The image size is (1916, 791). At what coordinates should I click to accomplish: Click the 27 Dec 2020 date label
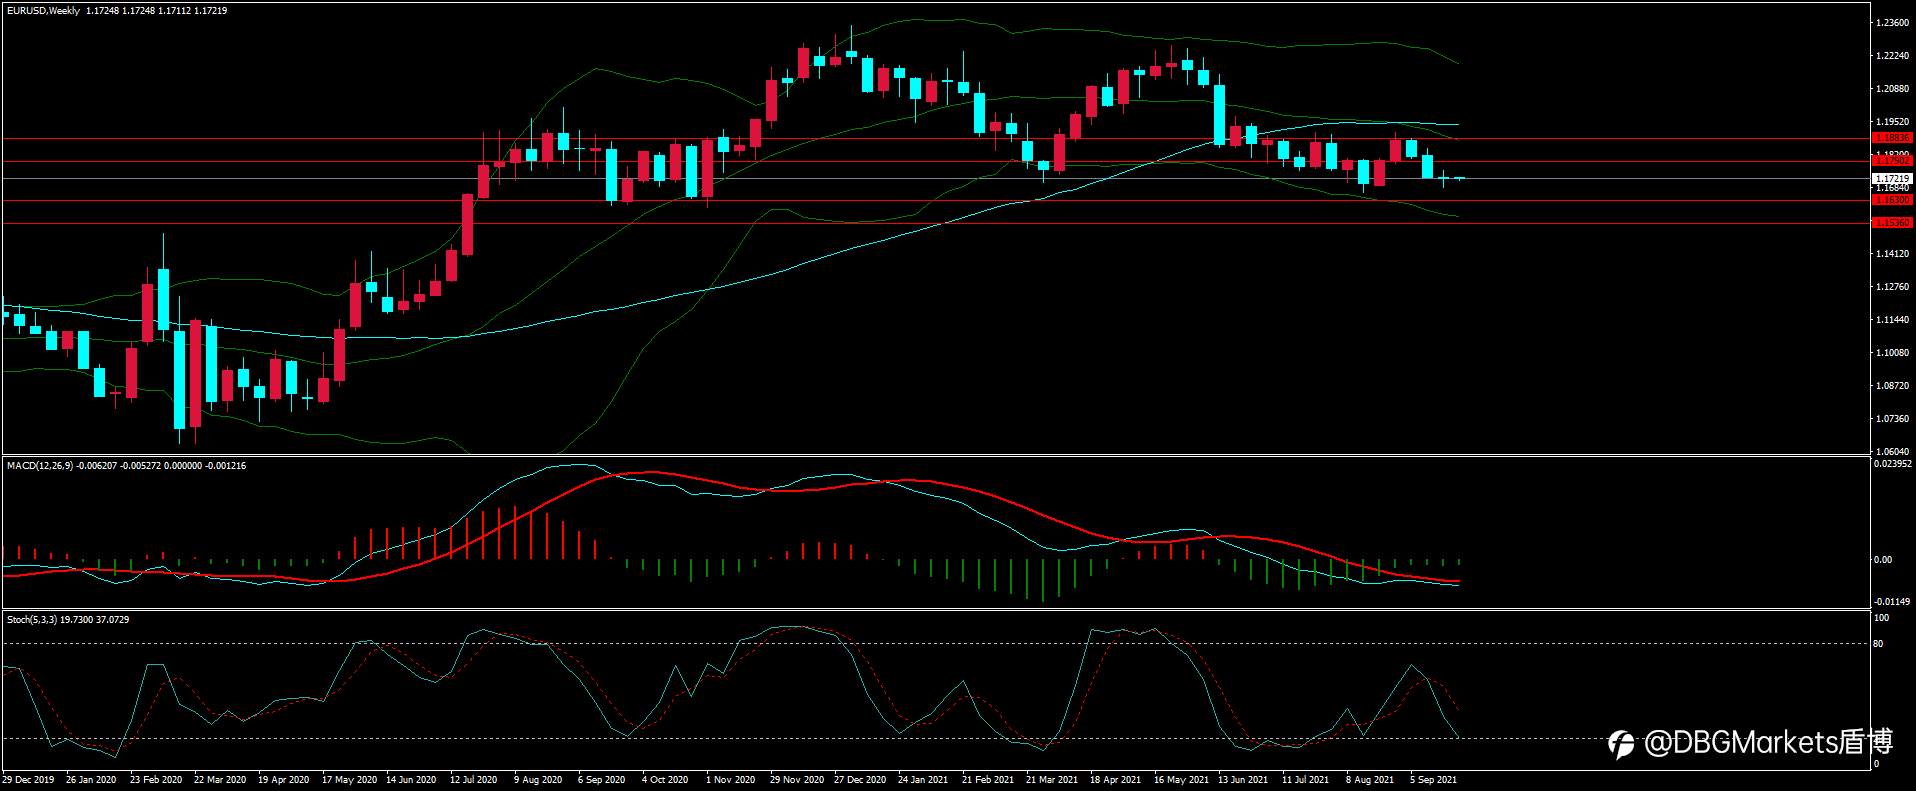coord(860,779)
